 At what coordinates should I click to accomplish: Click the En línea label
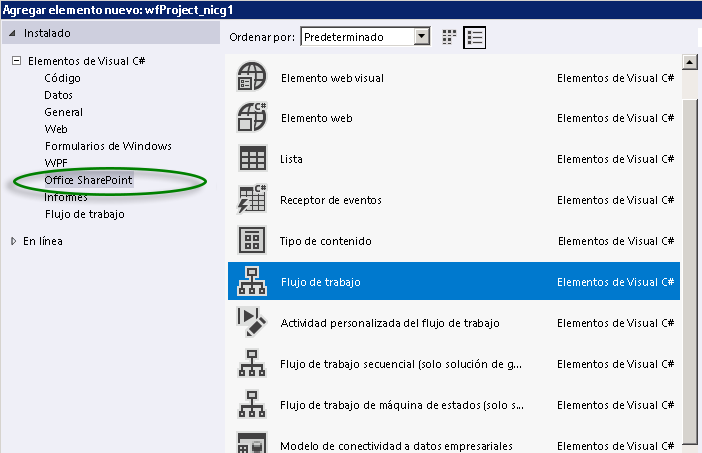[43, 241]
